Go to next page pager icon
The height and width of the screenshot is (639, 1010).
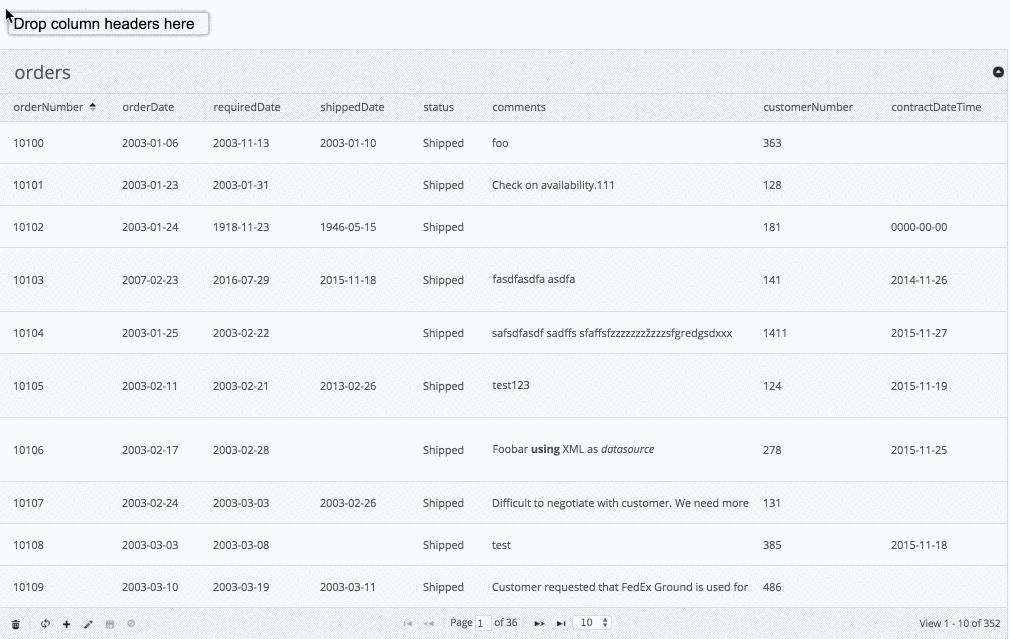pos(539,623)
